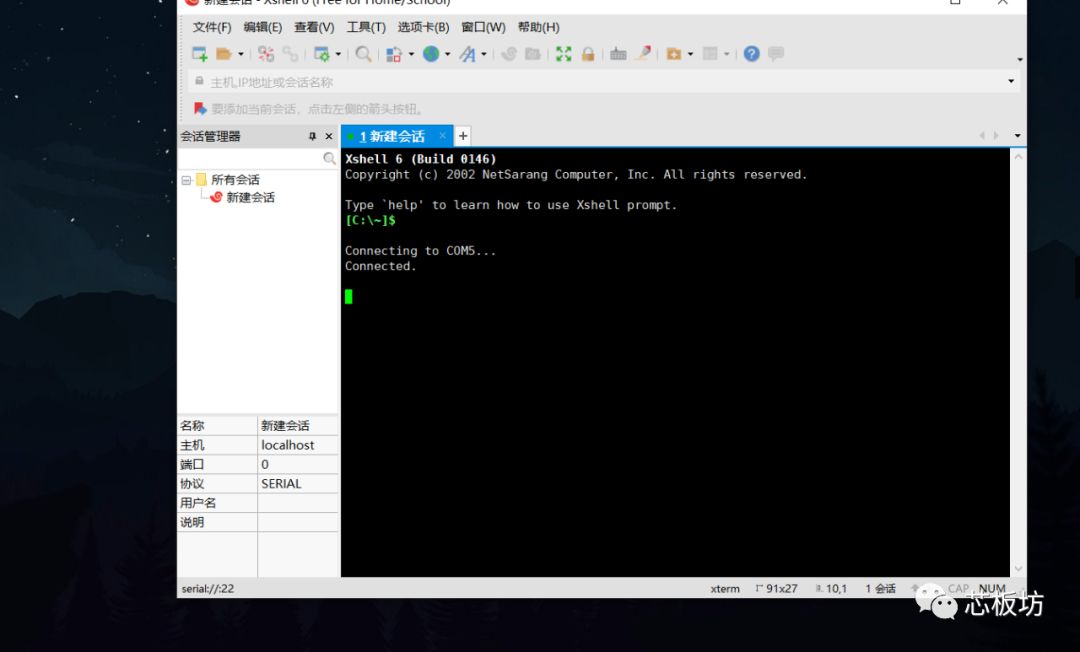Open the 窗口(W) menu
The width and height of the screenshot is (1080, 652).
483,27
